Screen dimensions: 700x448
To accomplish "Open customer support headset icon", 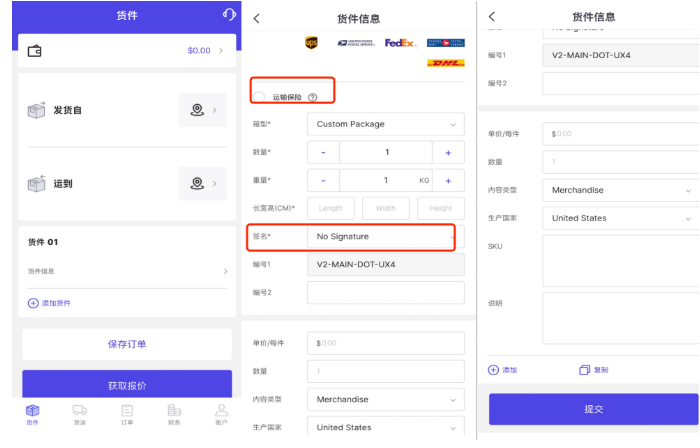I will tap(229, 14).
